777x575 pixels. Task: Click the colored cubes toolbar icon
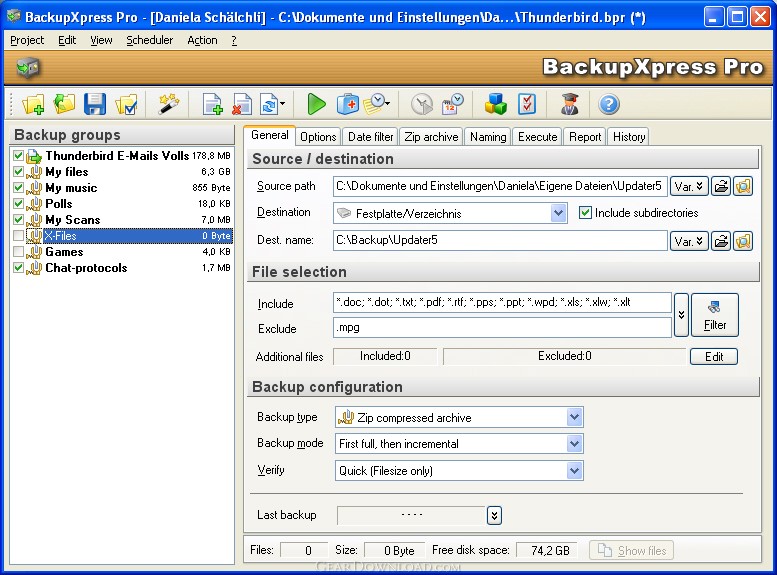496,105
